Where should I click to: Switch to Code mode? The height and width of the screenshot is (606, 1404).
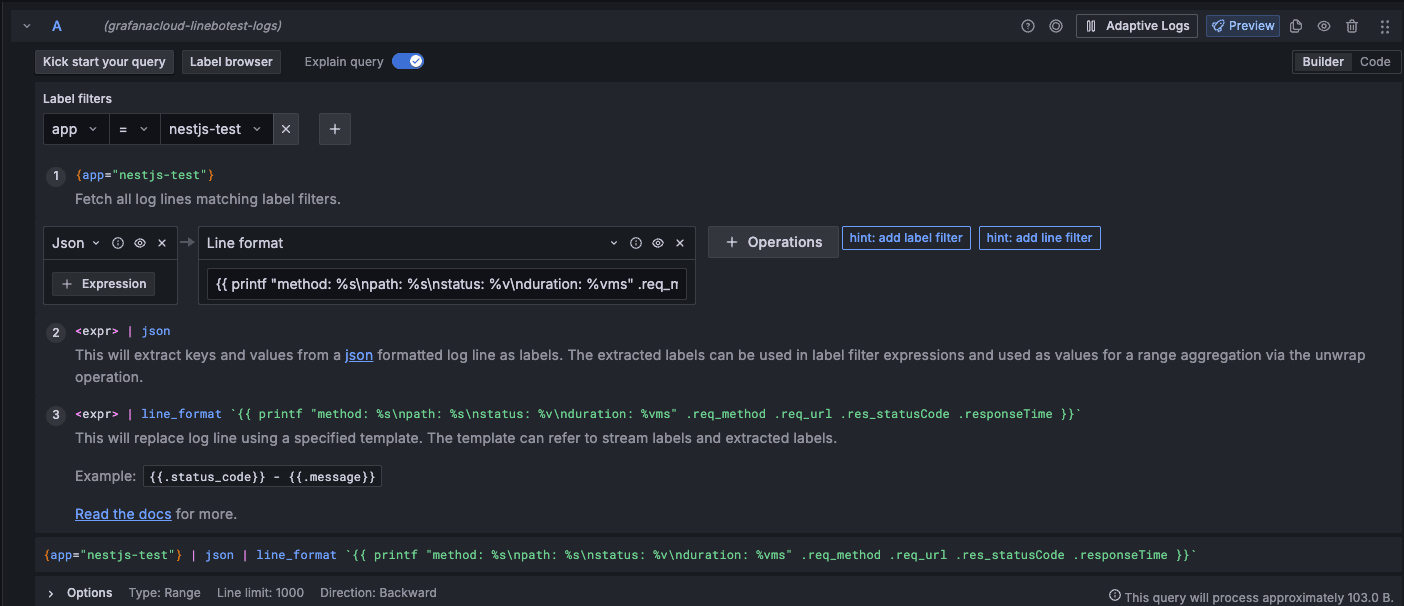pos(1375,62)
